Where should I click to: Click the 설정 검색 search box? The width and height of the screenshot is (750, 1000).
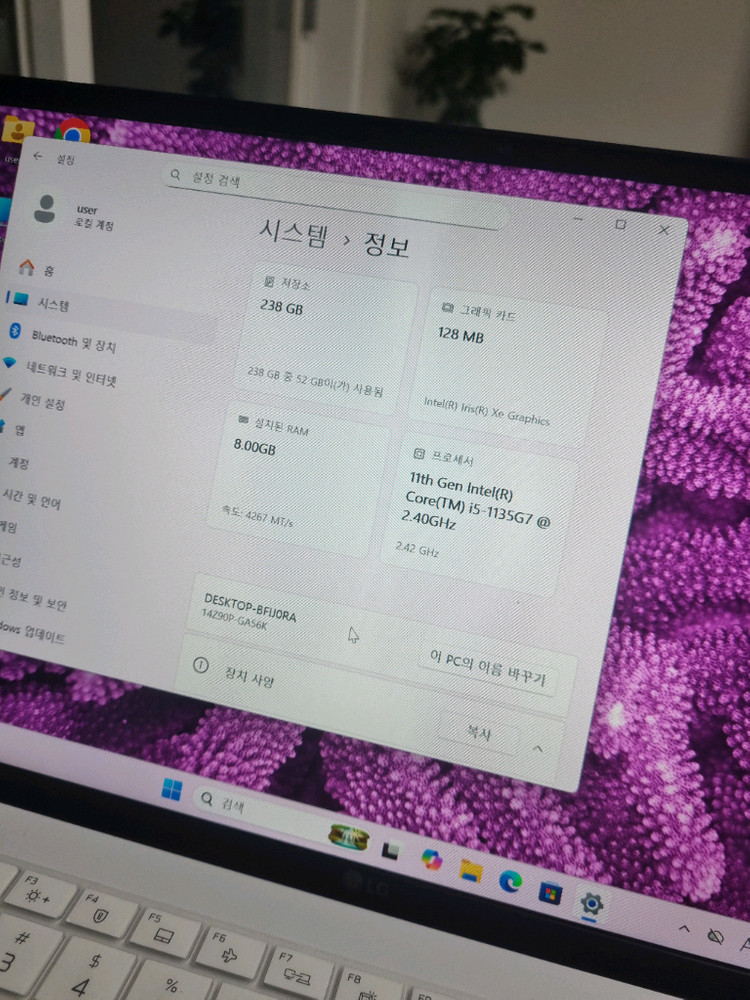pos(330,188)
